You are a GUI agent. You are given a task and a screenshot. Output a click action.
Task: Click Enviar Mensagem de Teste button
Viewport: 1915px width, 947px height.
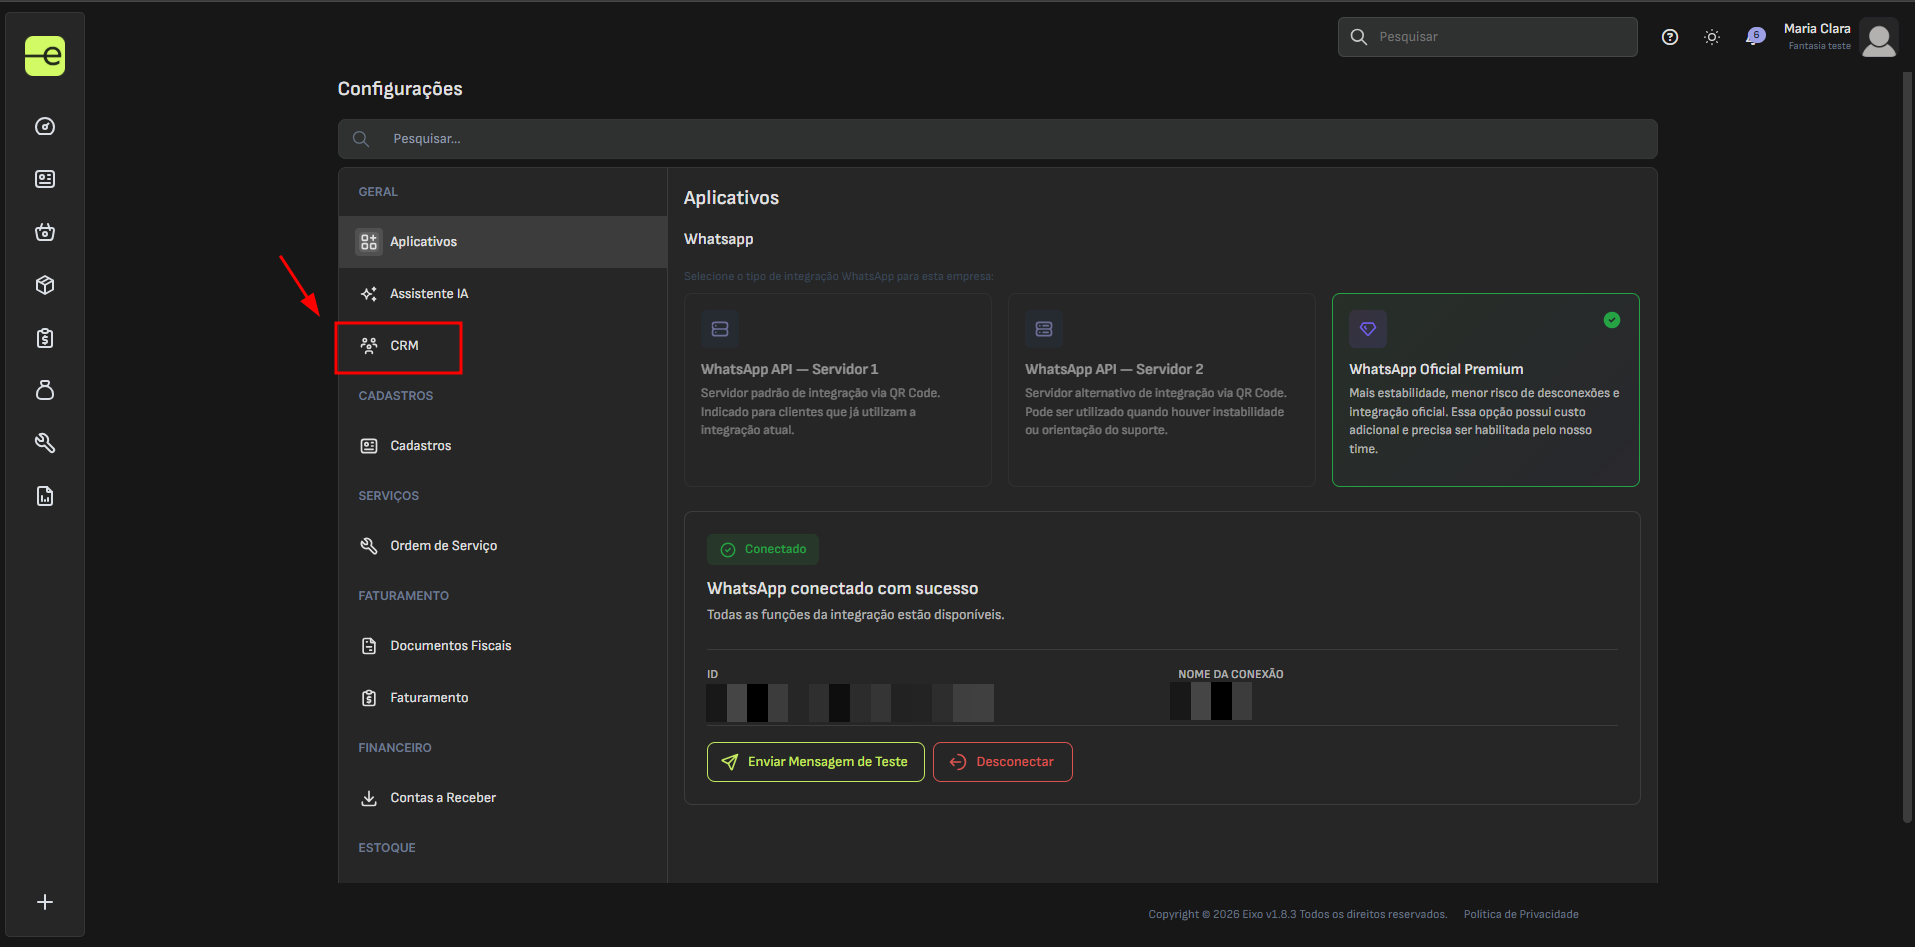point(816,762)
